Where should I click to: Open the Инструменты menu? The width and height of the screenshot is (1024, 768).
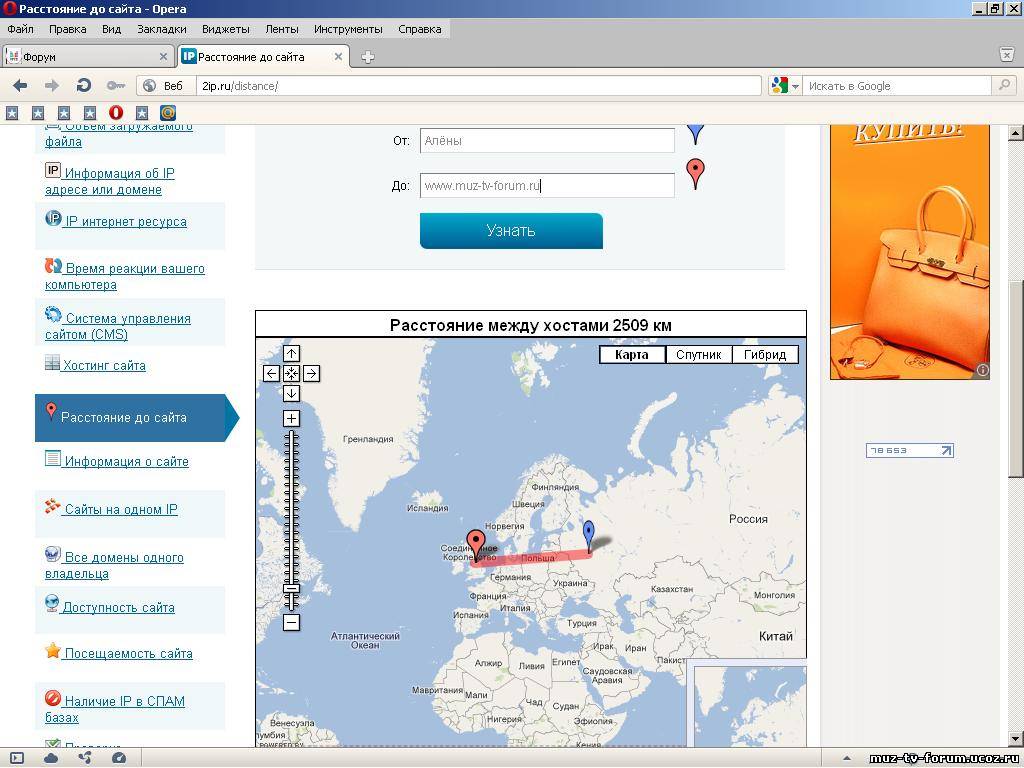[x=348, y=29]
